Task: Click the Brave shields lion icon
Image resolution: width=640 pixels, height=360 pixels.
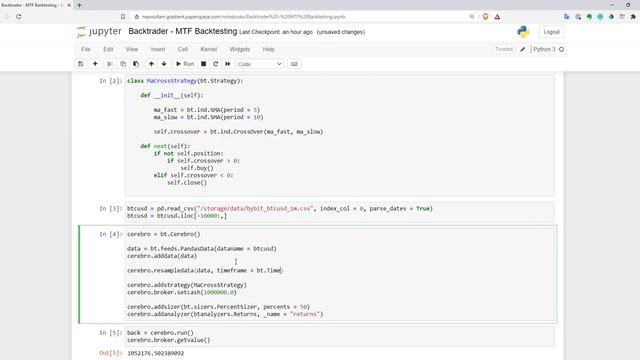Action: tap(485, 17)
